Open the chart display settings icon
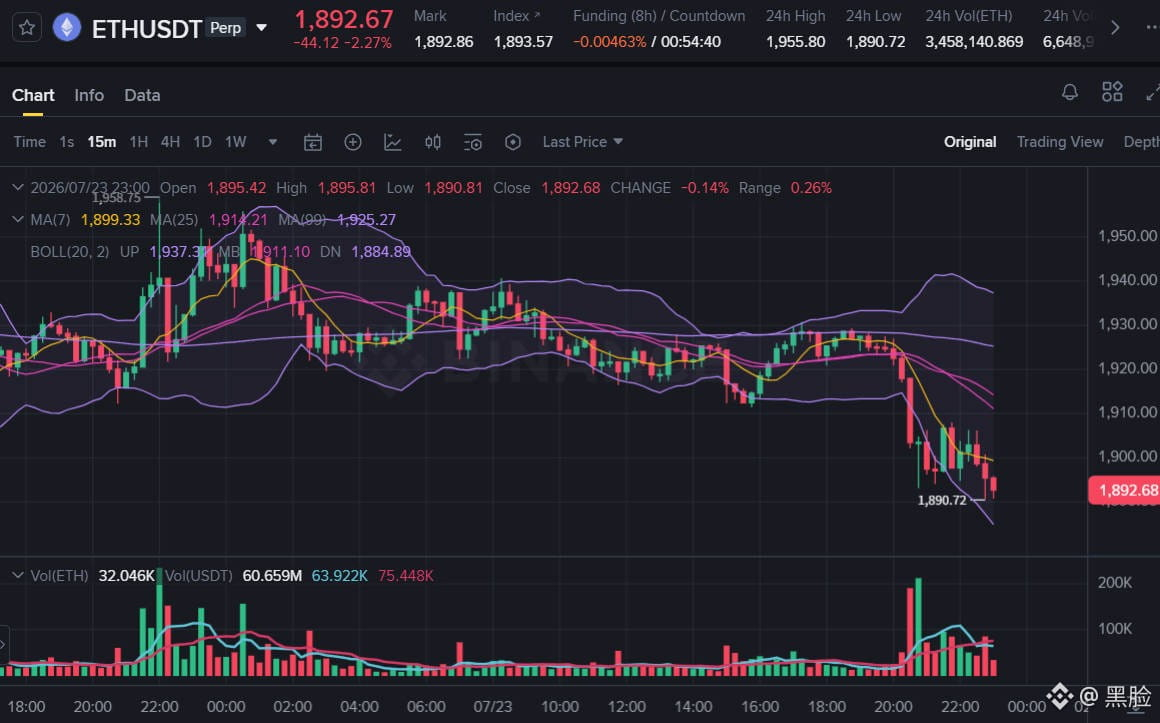Screen dimensions: 1160x723 (x=473, y=142)
